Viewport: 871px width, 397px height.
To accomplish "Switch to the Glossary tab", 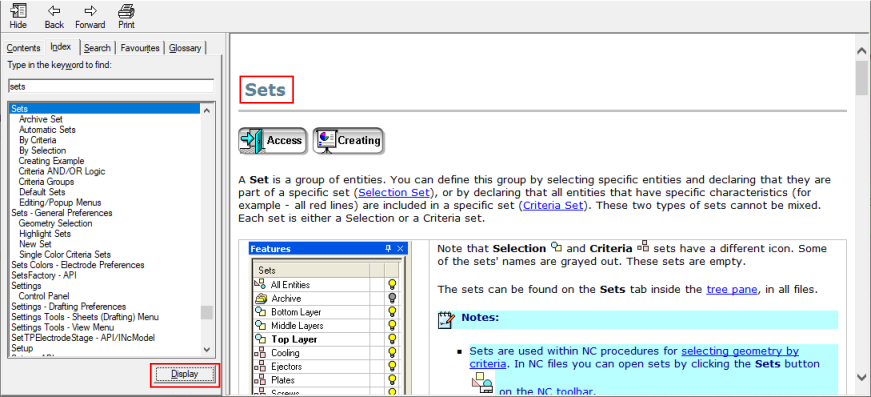I will [x=185, y=48].
